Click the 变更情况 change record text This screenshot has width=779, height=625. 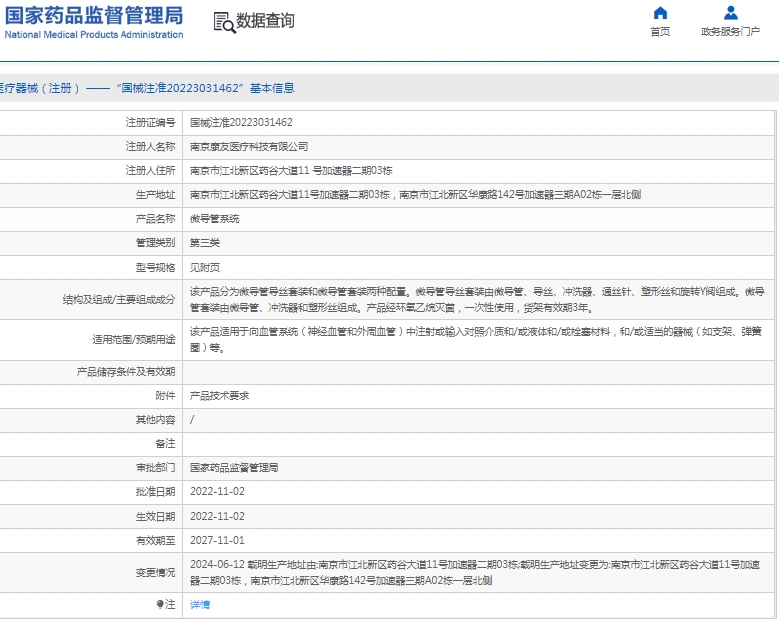point(474,572)
